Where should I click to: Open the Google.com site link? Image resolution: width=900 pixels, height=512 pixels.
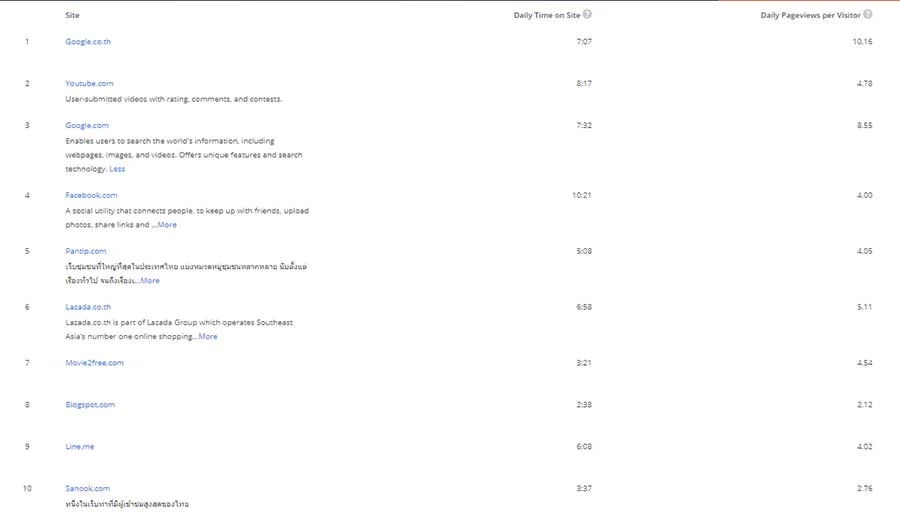[87, 125]
